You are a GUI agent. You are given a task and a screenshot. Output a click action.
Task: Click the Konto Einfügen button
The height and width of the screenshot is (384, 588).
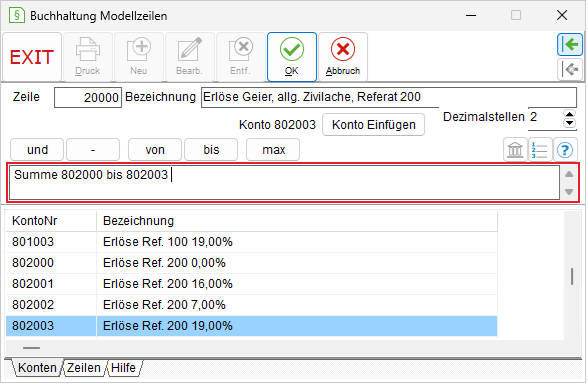point(374,124)
